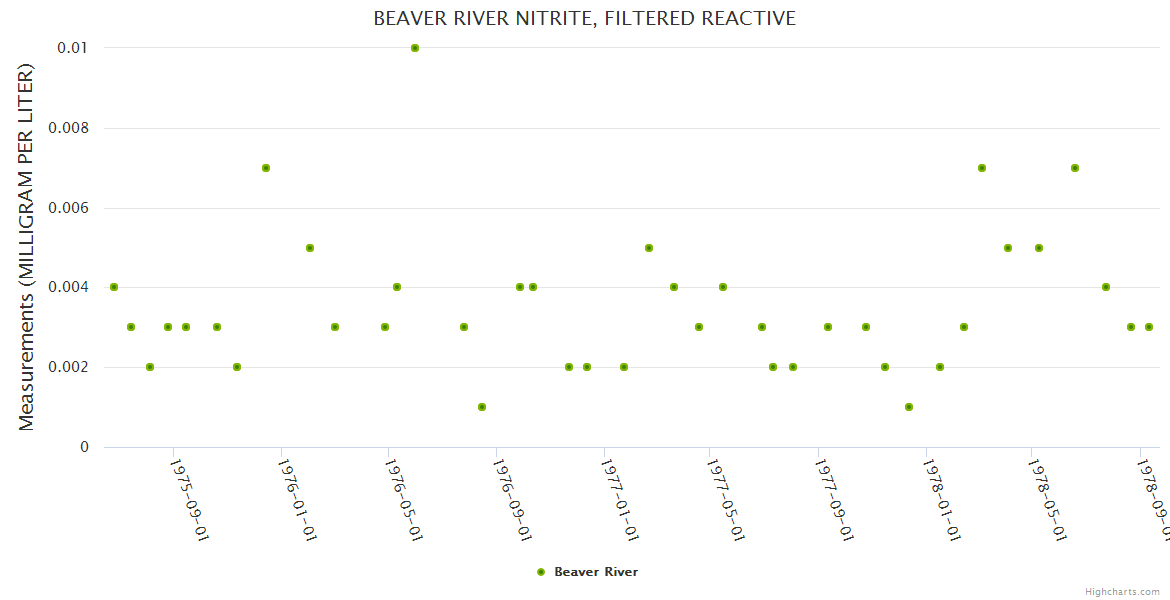Click the highest data point at 0.01

pos(415,48)
